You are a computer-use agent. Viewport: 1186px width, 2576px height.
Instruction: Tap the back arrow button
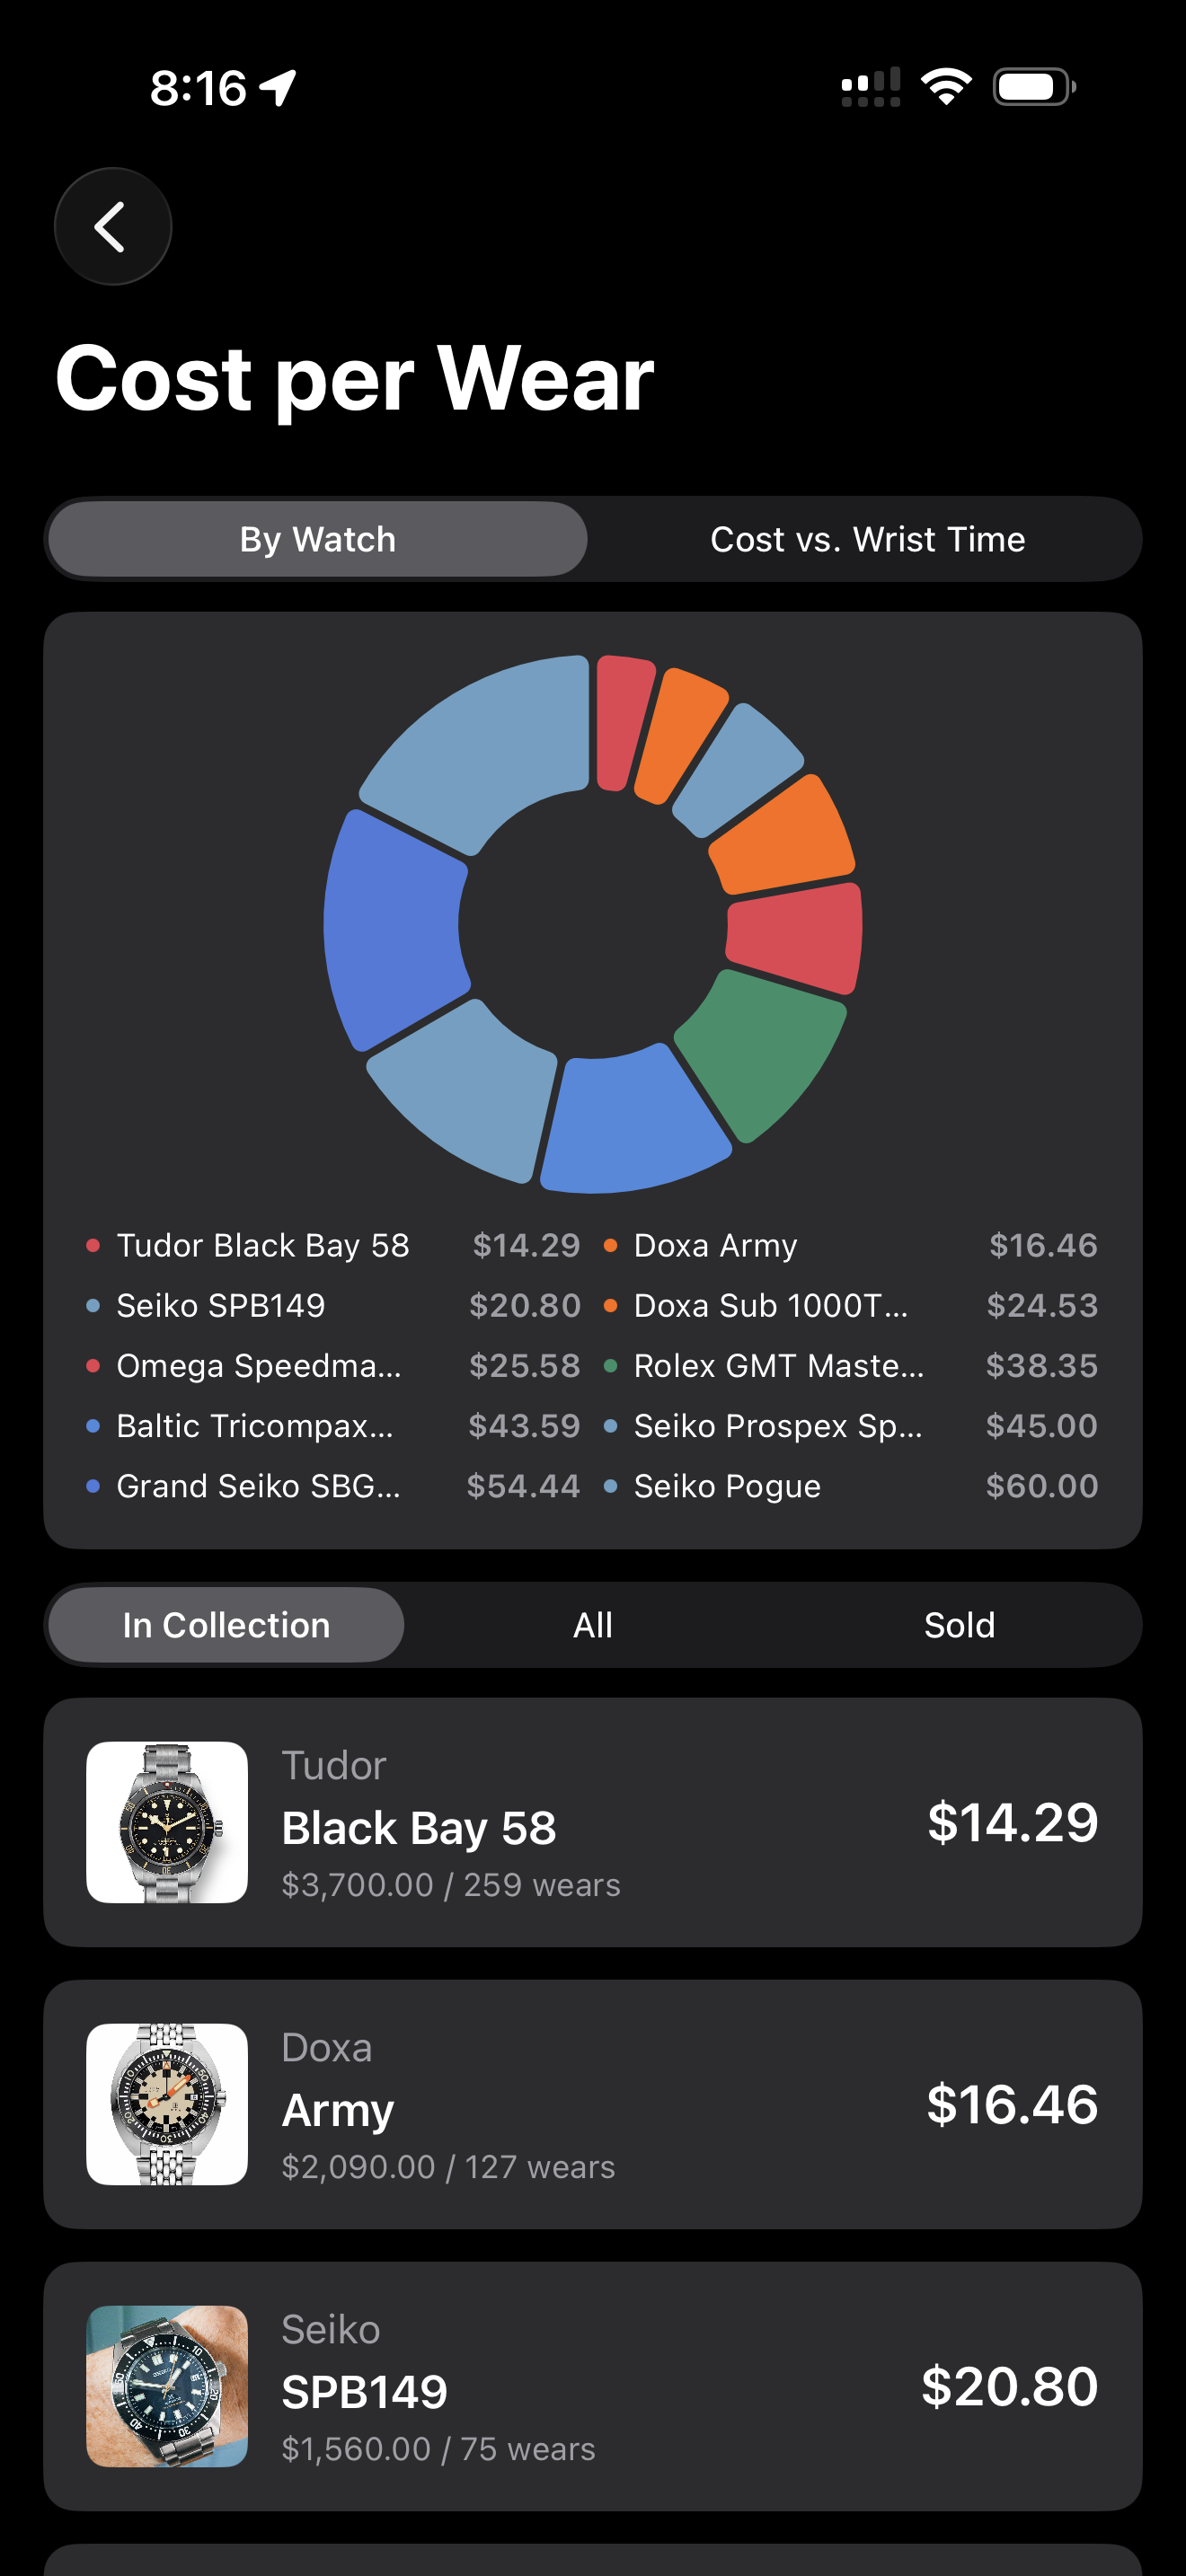click(x=112, y=227)
